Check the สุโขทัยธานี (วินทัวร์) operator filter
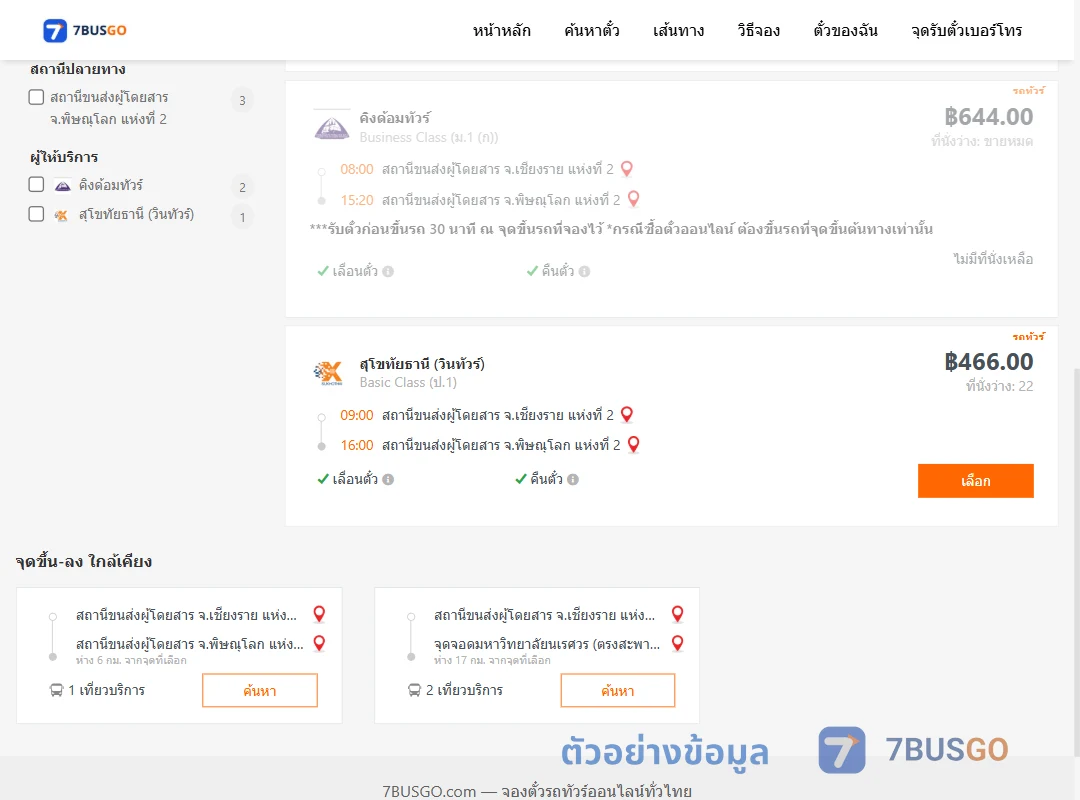1080x800 pixels. [x=37, y=214]
